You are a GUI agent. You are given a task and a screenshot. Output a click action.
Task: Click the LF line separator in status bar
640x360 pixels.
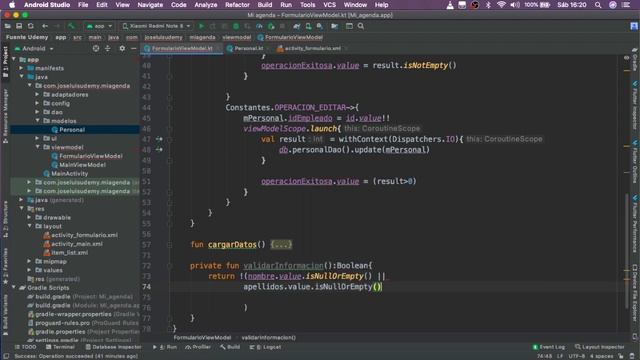click(x=560, y=356)
